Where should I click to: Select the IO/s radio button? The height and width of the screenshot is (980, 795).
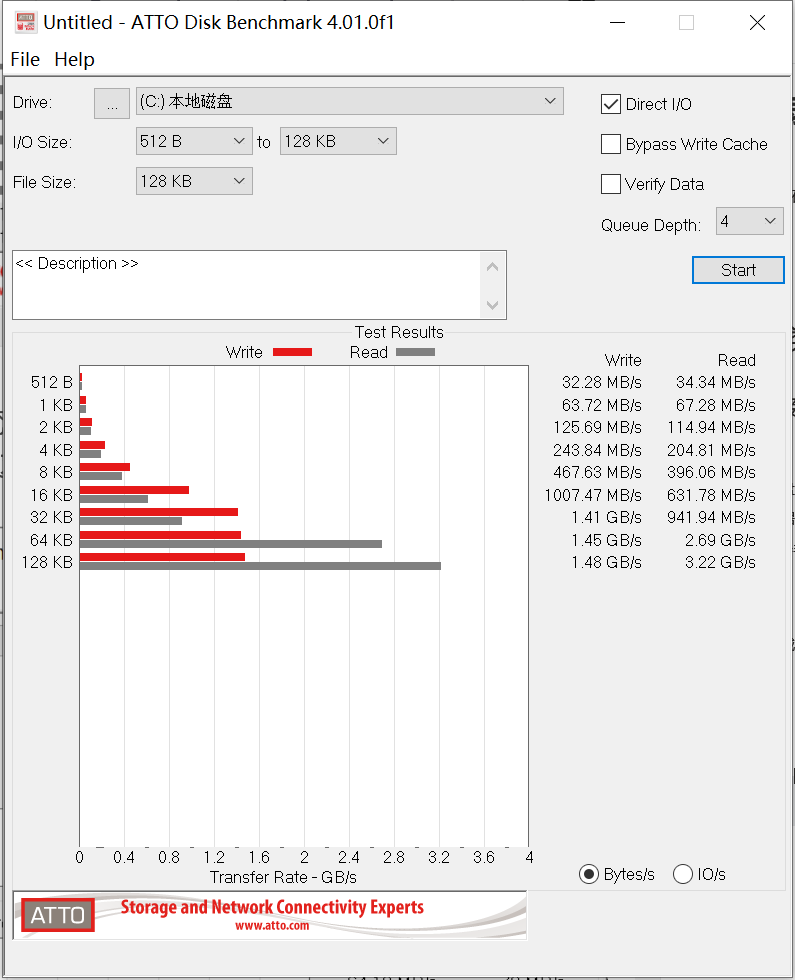(x=682, y=874)
